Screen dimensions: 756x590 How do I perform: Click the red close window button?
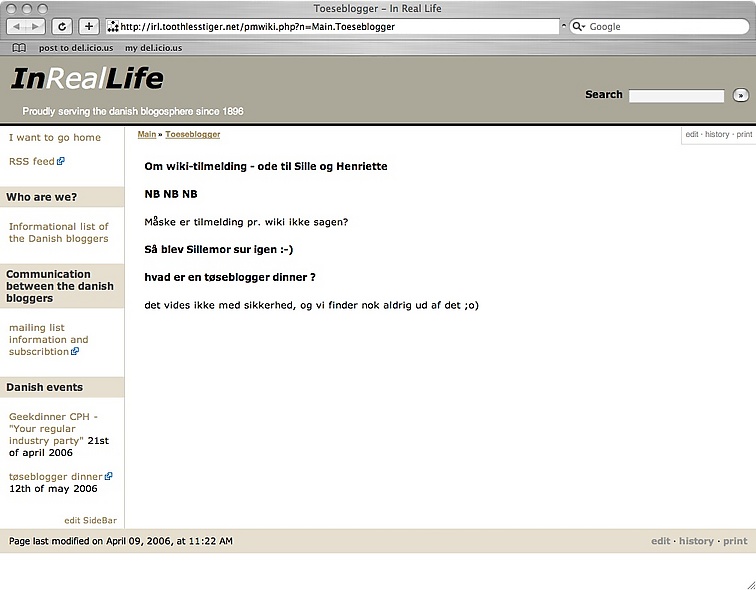12,9
